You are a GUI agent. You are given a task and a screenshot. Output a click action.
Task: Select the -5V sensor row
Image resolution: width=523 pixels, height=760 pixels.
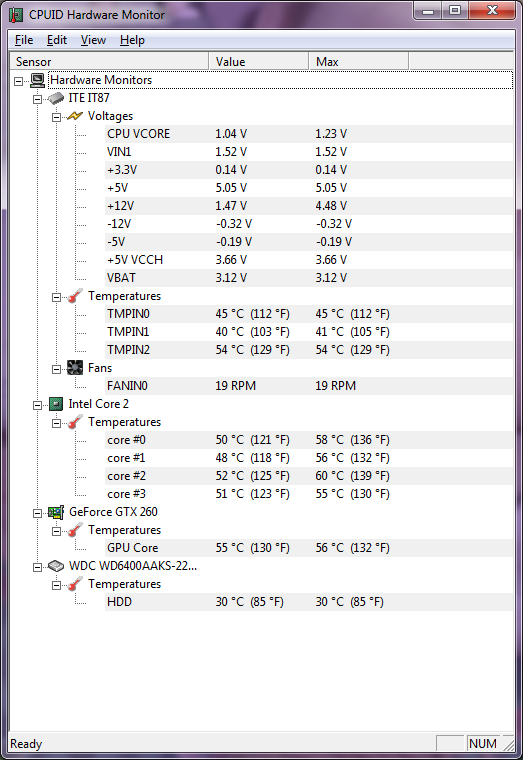pos(309,241)
